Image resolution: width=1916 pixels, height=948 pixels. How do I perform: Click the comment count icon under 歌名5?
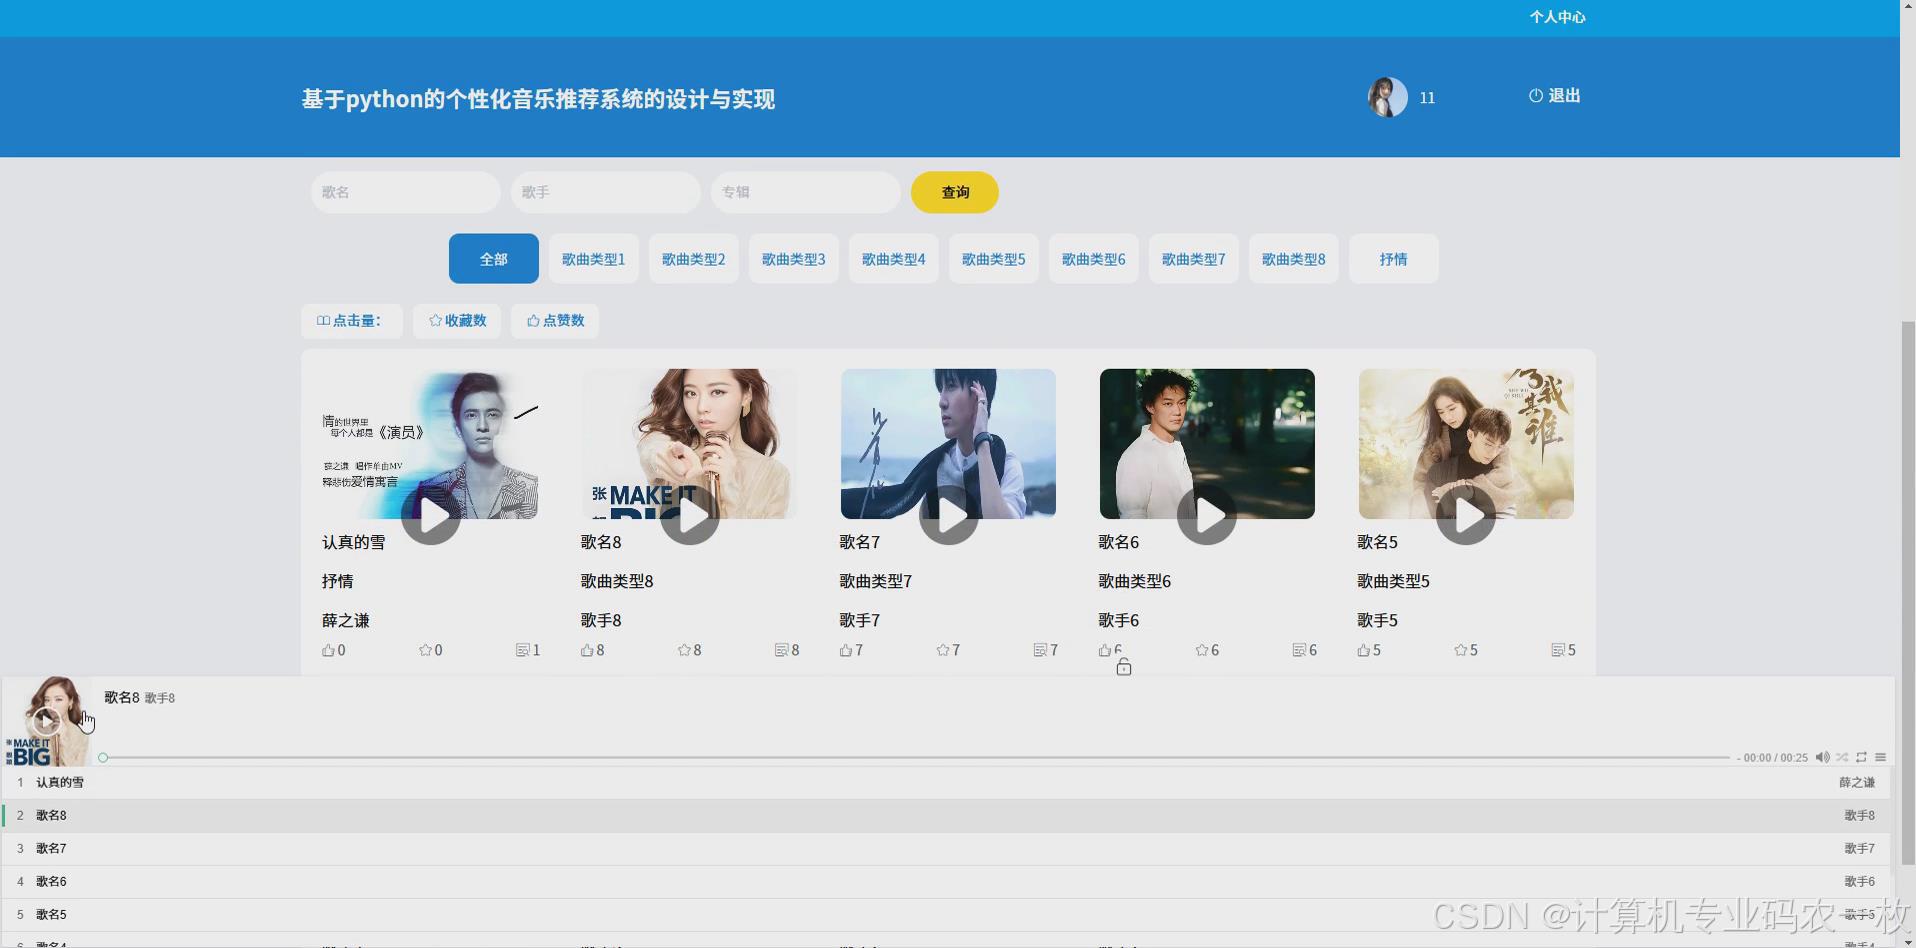[1557, 649]
